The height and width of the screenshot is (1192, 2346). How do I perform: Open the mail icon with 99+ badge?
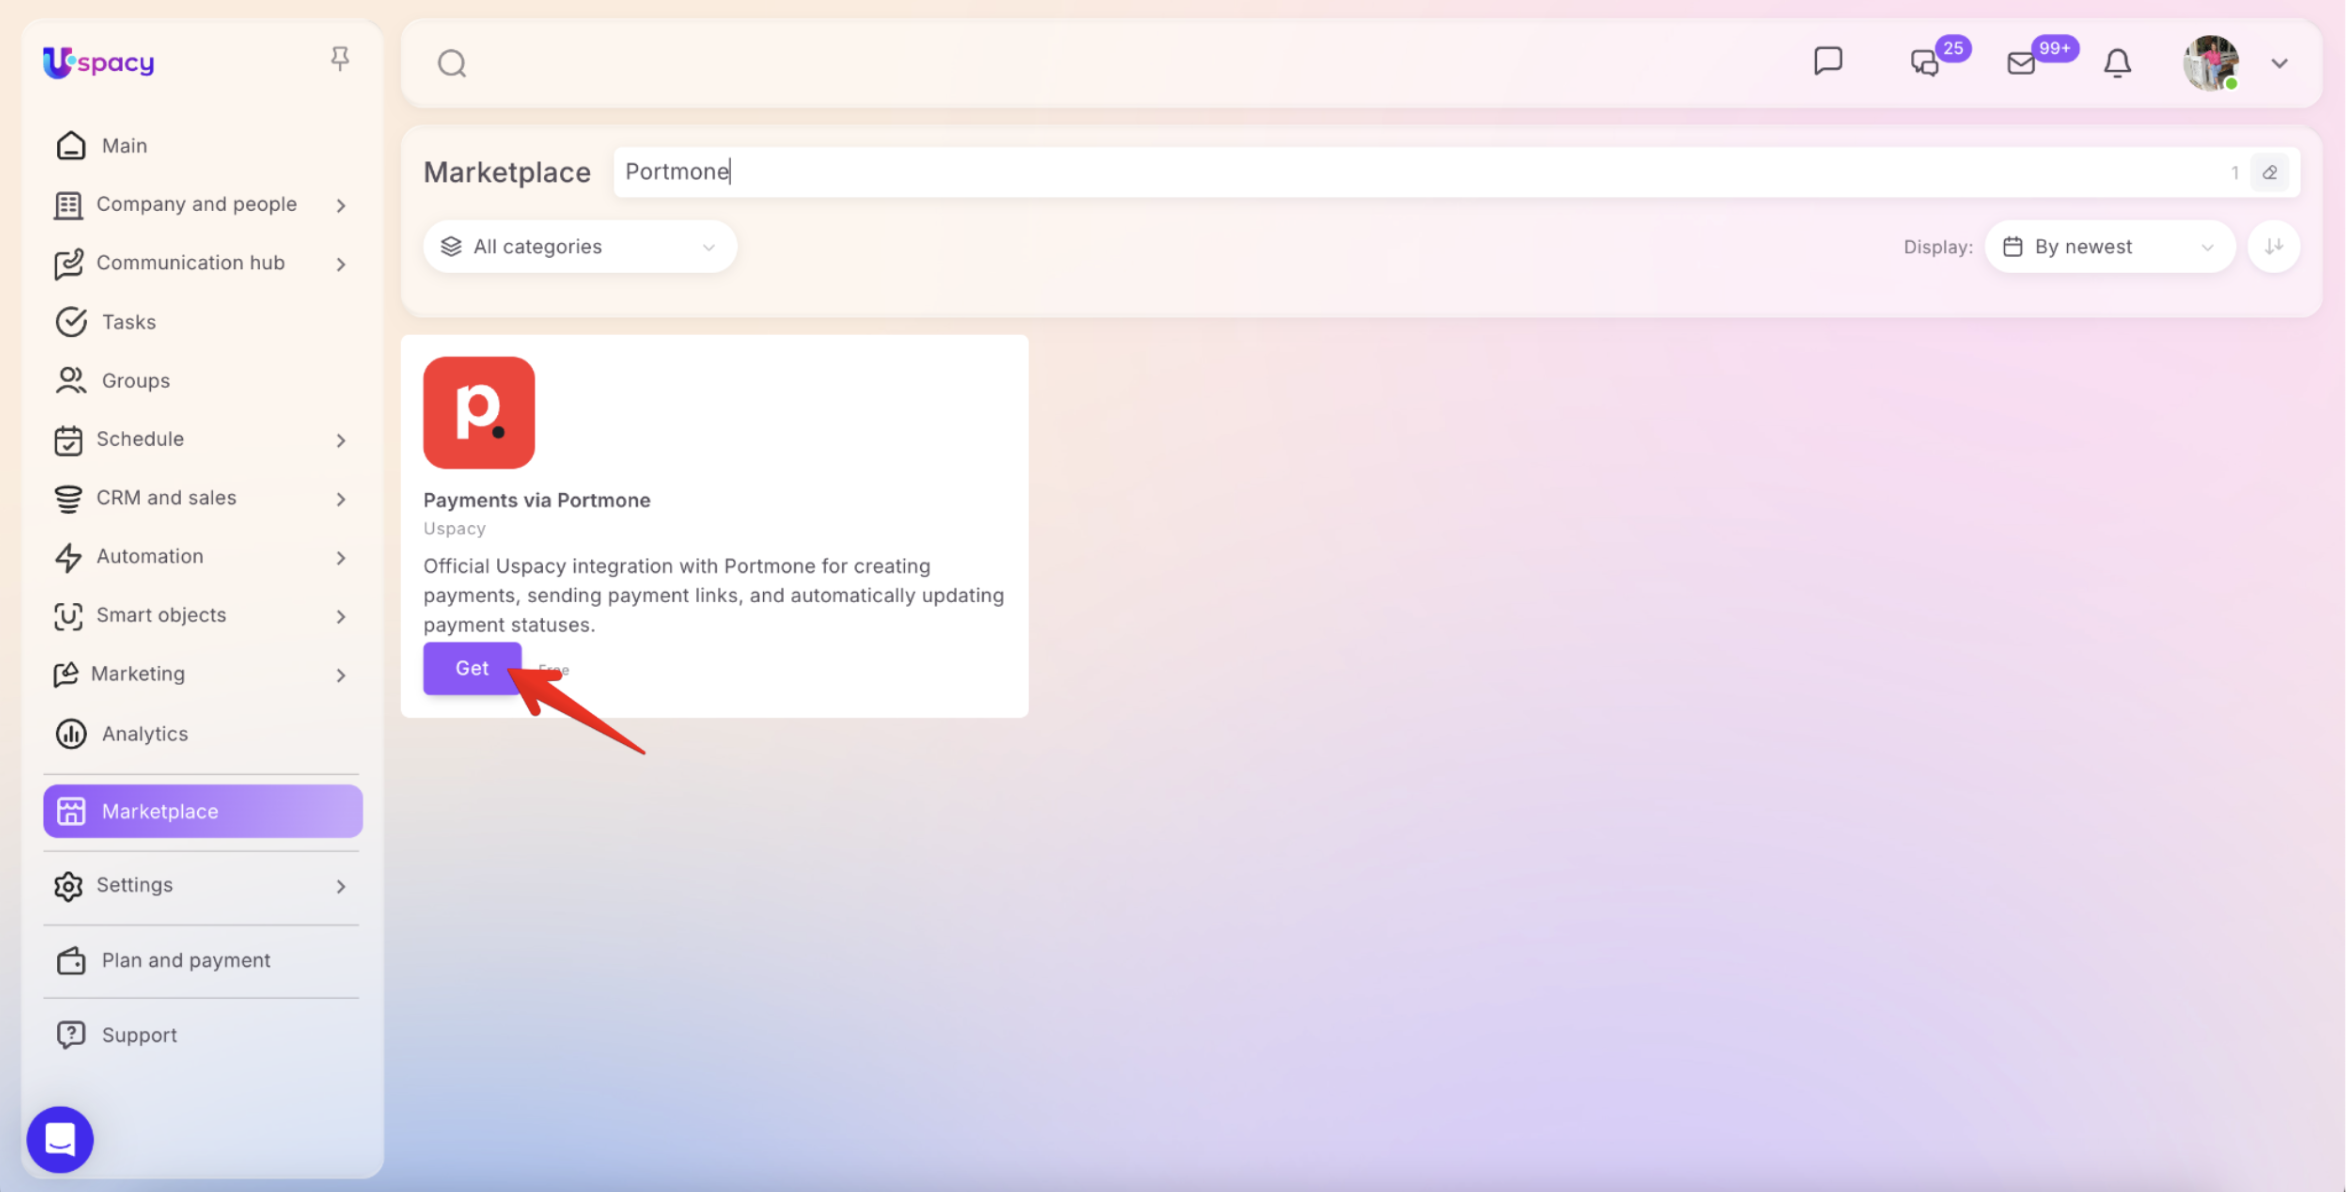[x=2021, y=63]
